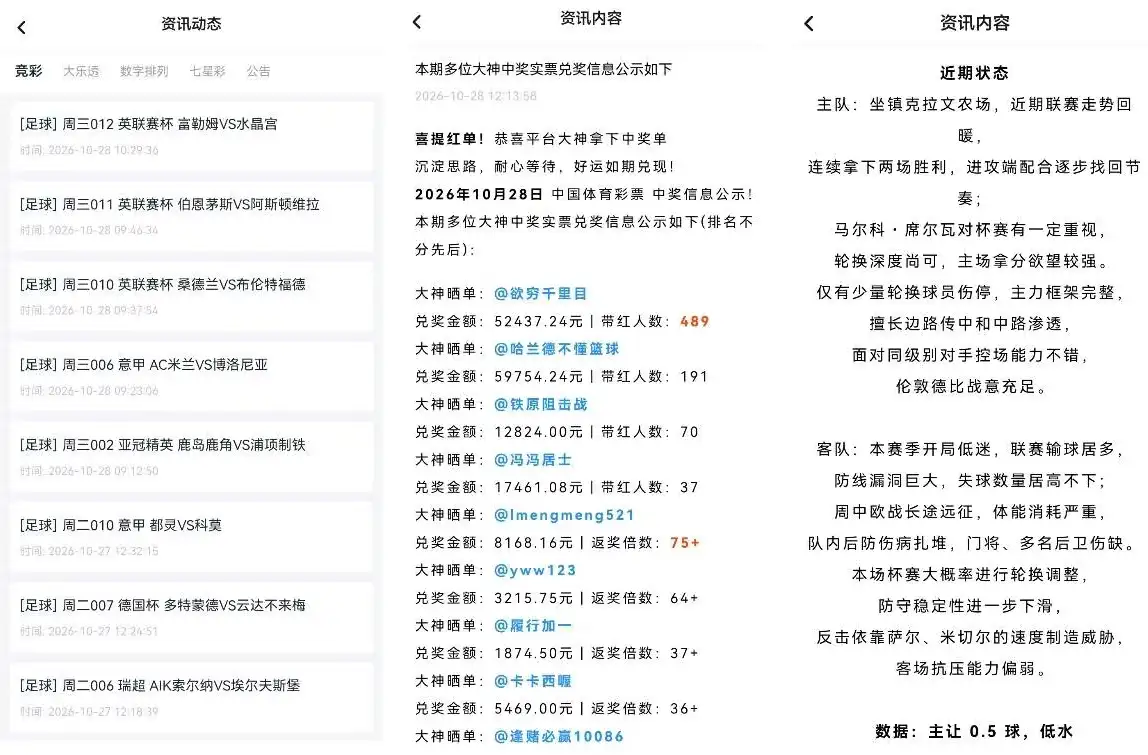Open 周二010 意甲 都灵VS科莫 article
The height and width of the screenshot is (755, 1148).
pos(191,537)
